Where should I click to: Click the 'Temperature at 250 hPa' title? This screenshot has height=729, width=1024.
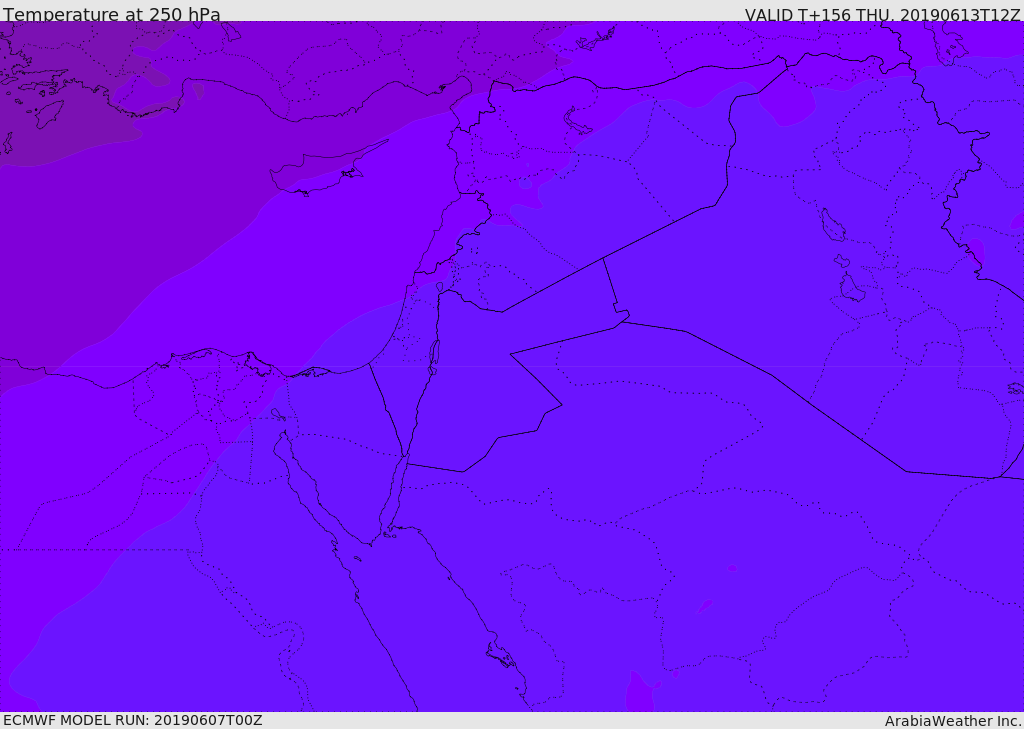coord(112,14)
